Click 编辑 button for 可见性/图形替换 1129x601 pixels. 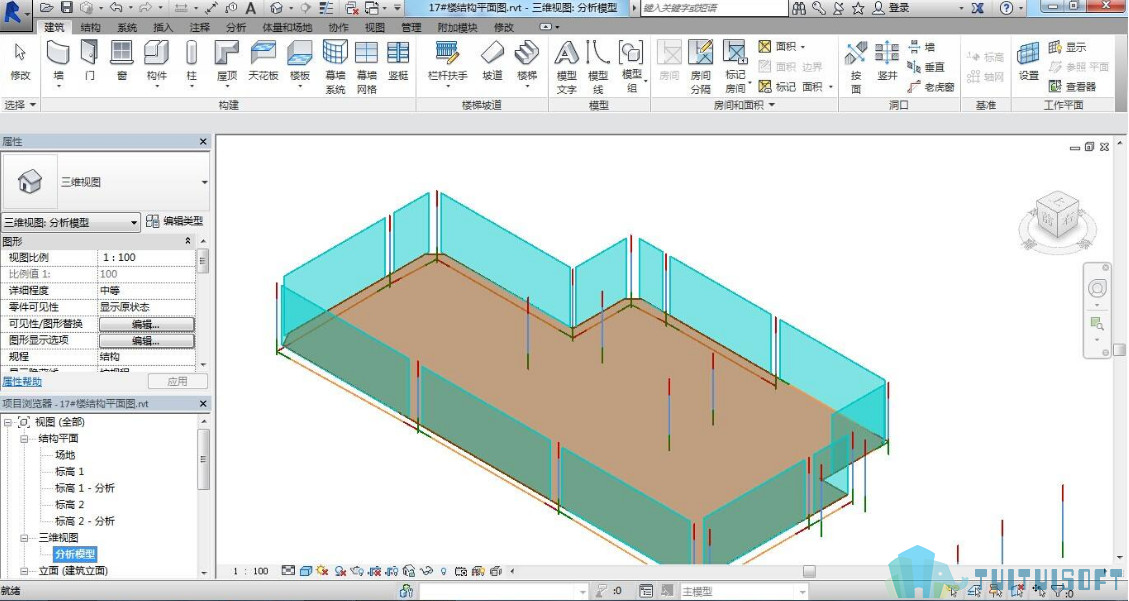[146, 324]
